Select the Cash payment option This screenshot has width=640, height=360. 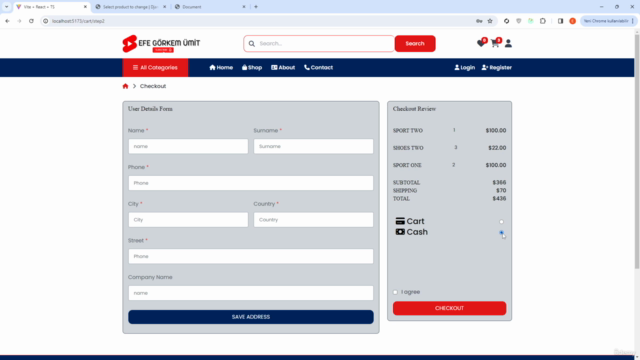click(x=501, y=232)
